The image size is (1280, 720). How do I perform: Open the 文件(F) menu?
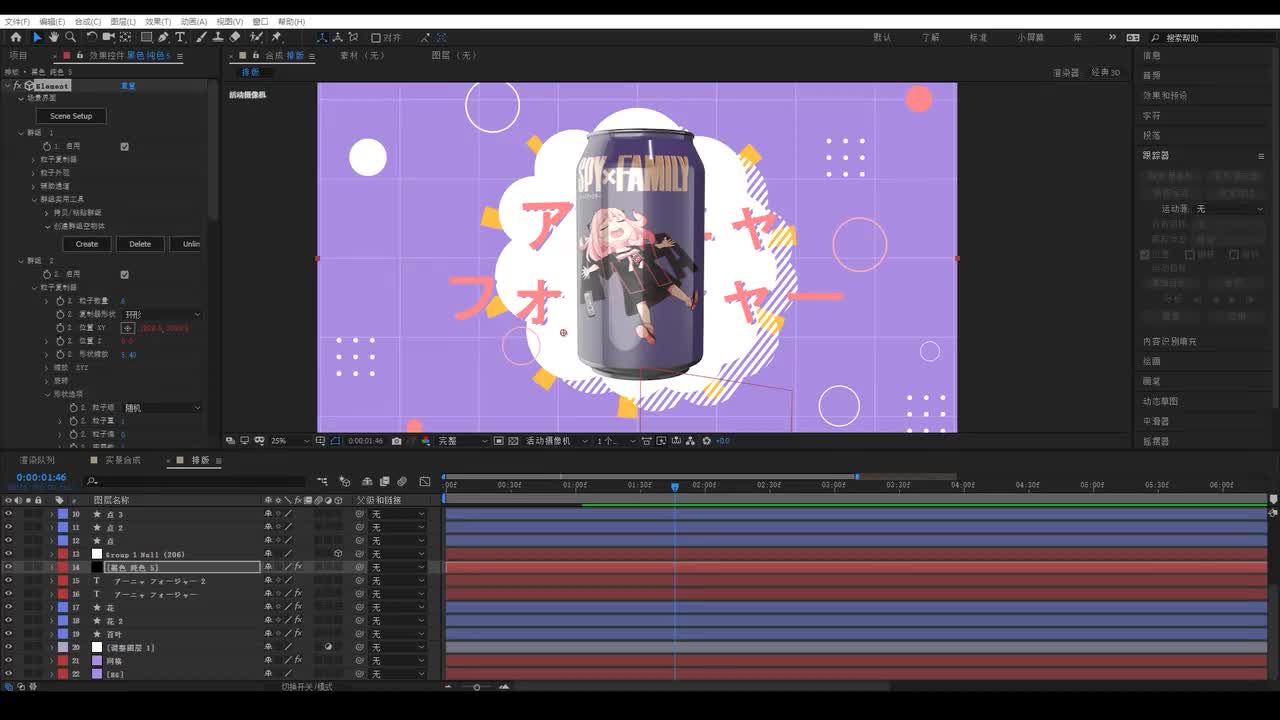(x=17, y=21)
